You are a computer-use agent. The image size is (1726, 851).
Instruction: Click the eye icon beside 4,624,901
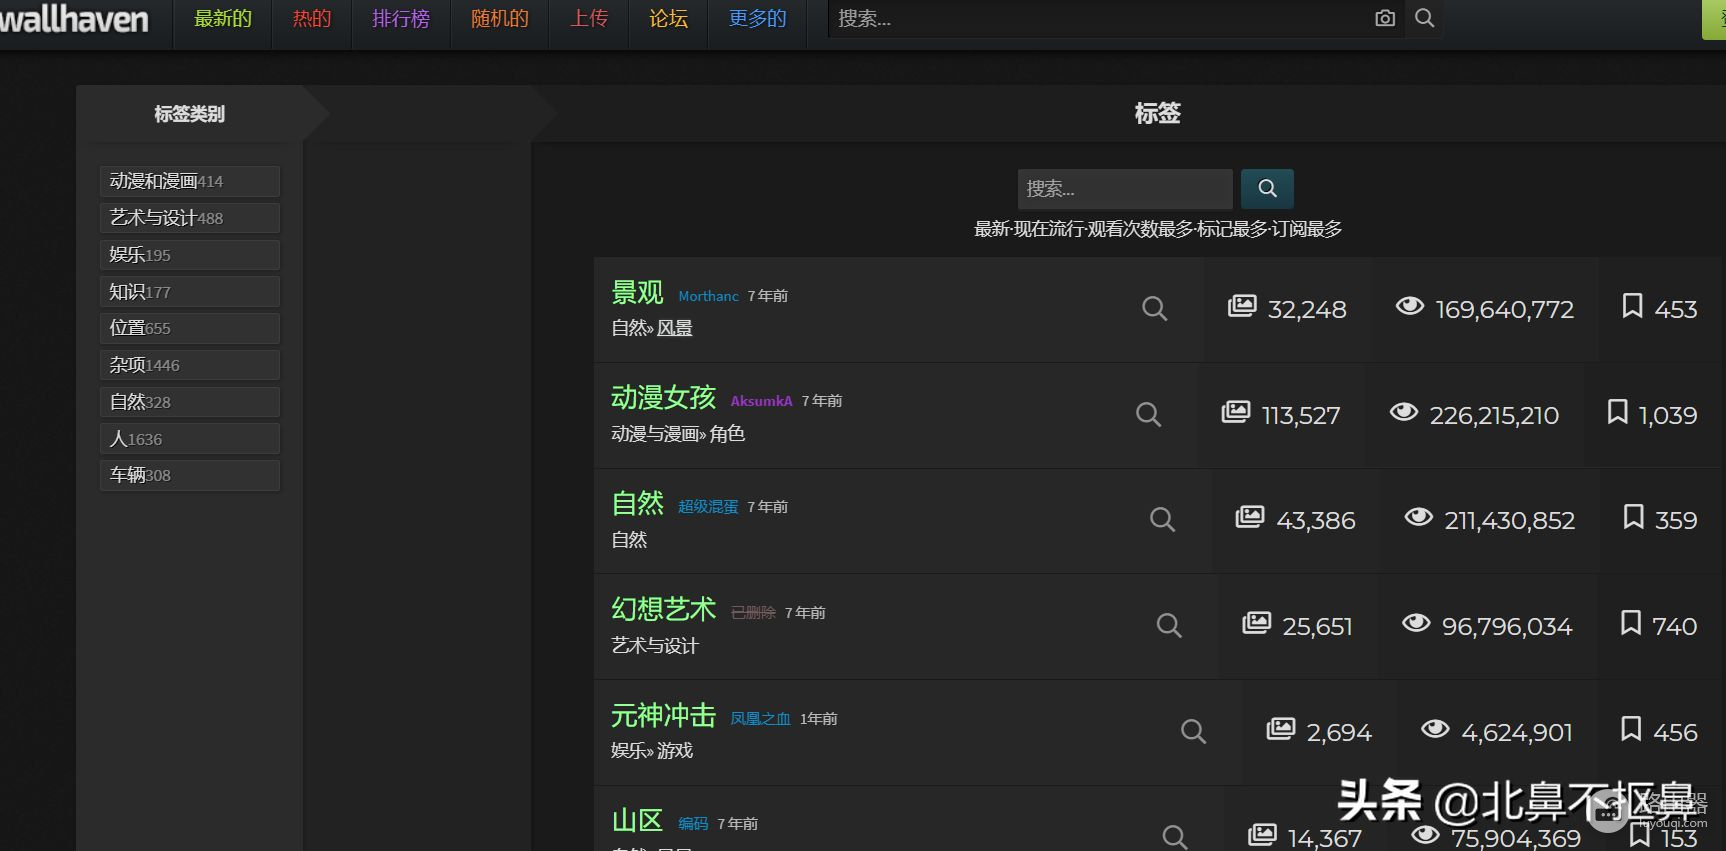pyautogui.click(x=1435, y=729)
